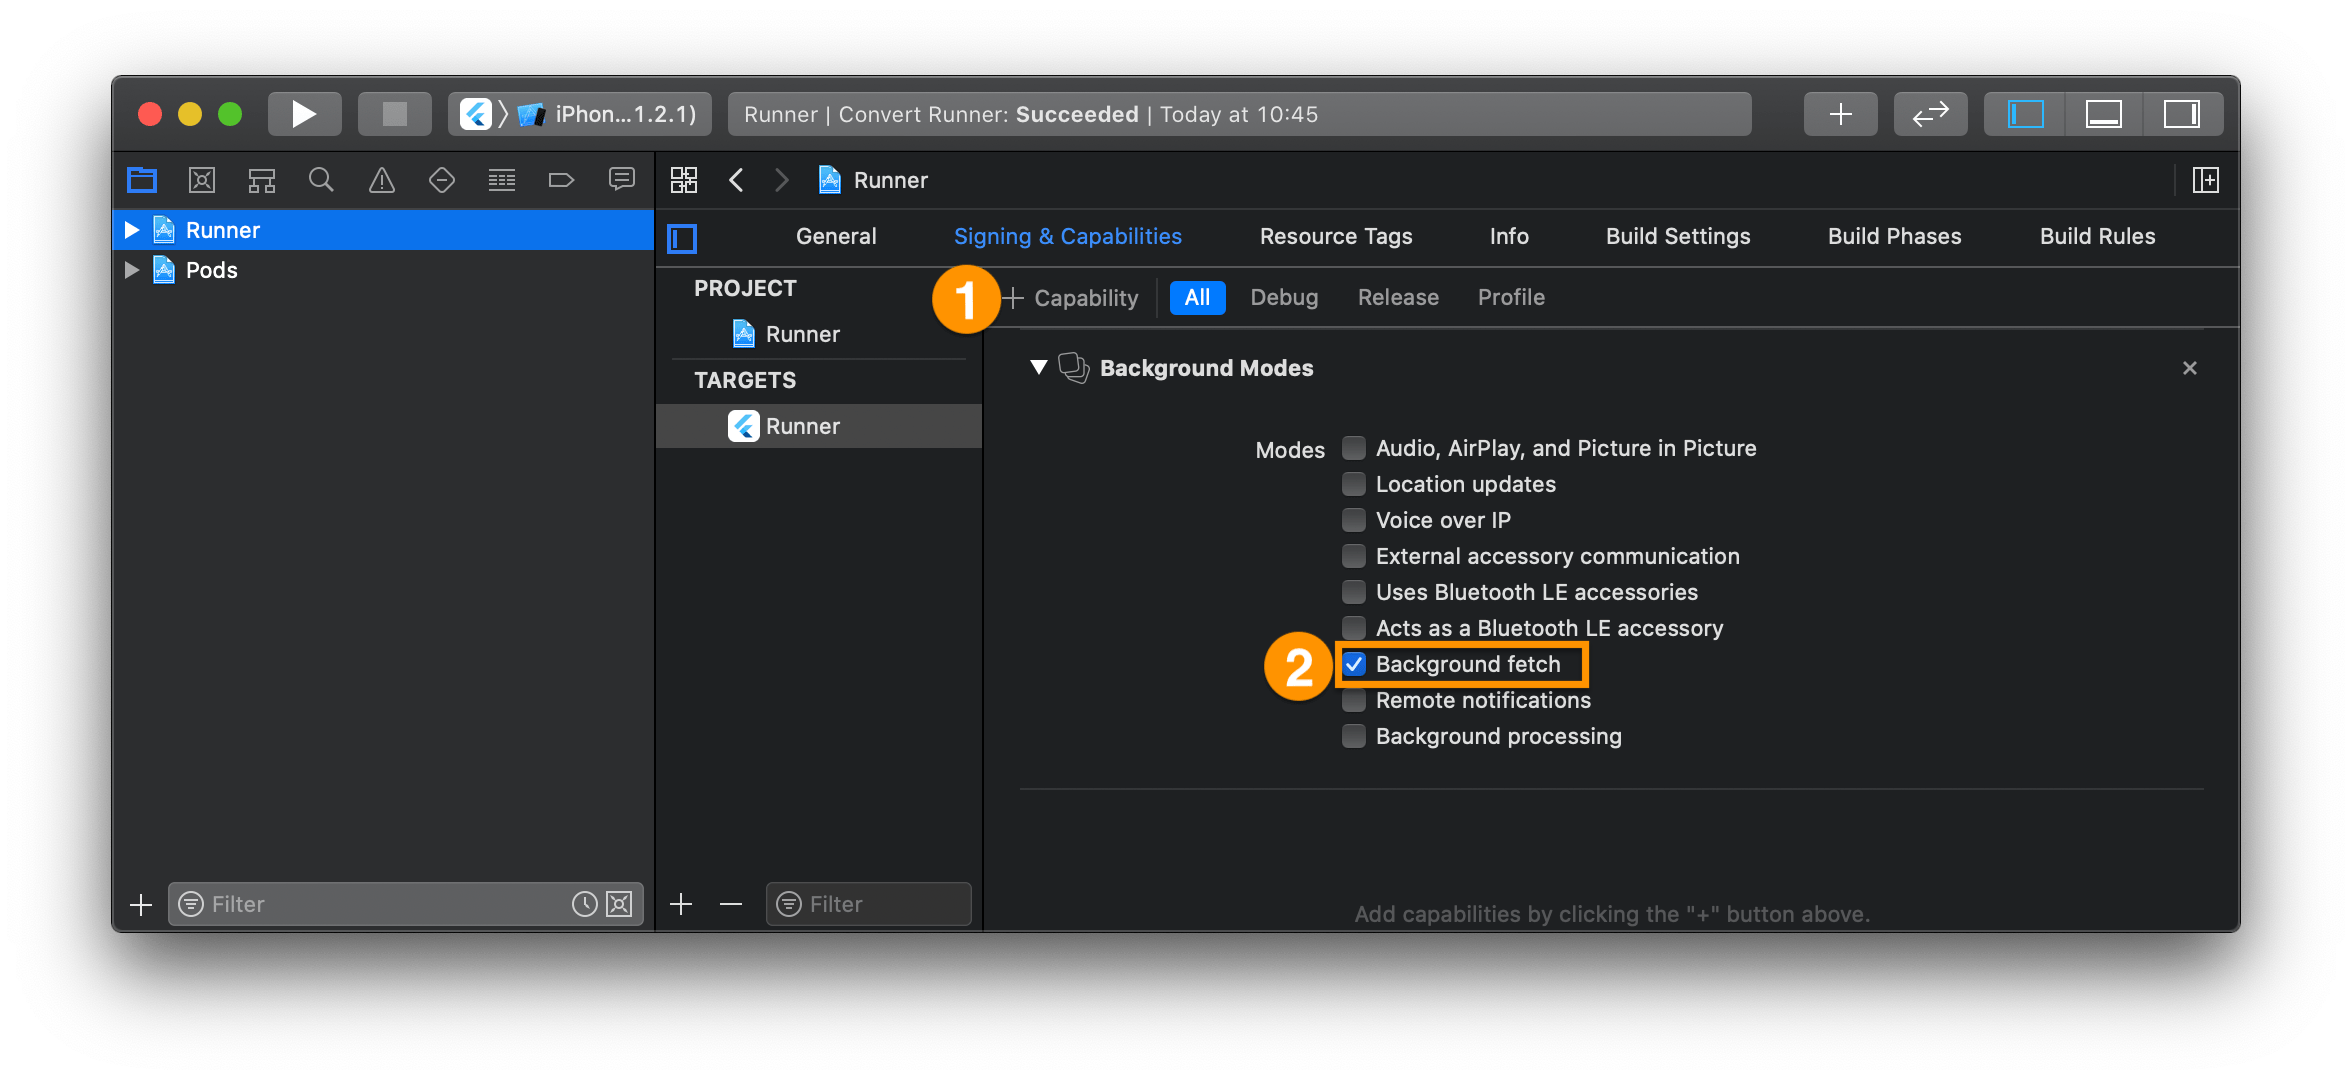Open the find navigator magnifier icon
Screen dimensions: 2352x1080
(x=321, y=180)
